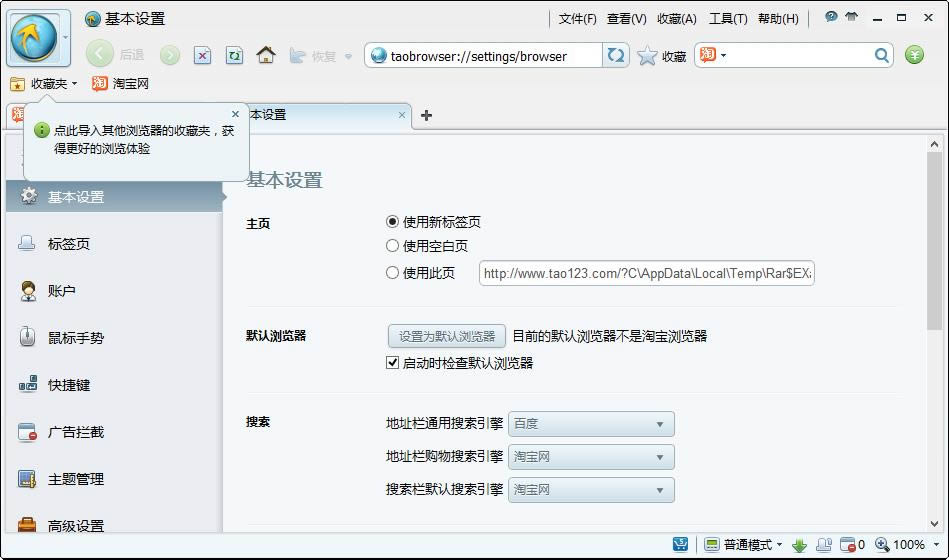Click the Taobao search engine icon
This screenshot has width=949, height=560.
(x=707, y=54)
